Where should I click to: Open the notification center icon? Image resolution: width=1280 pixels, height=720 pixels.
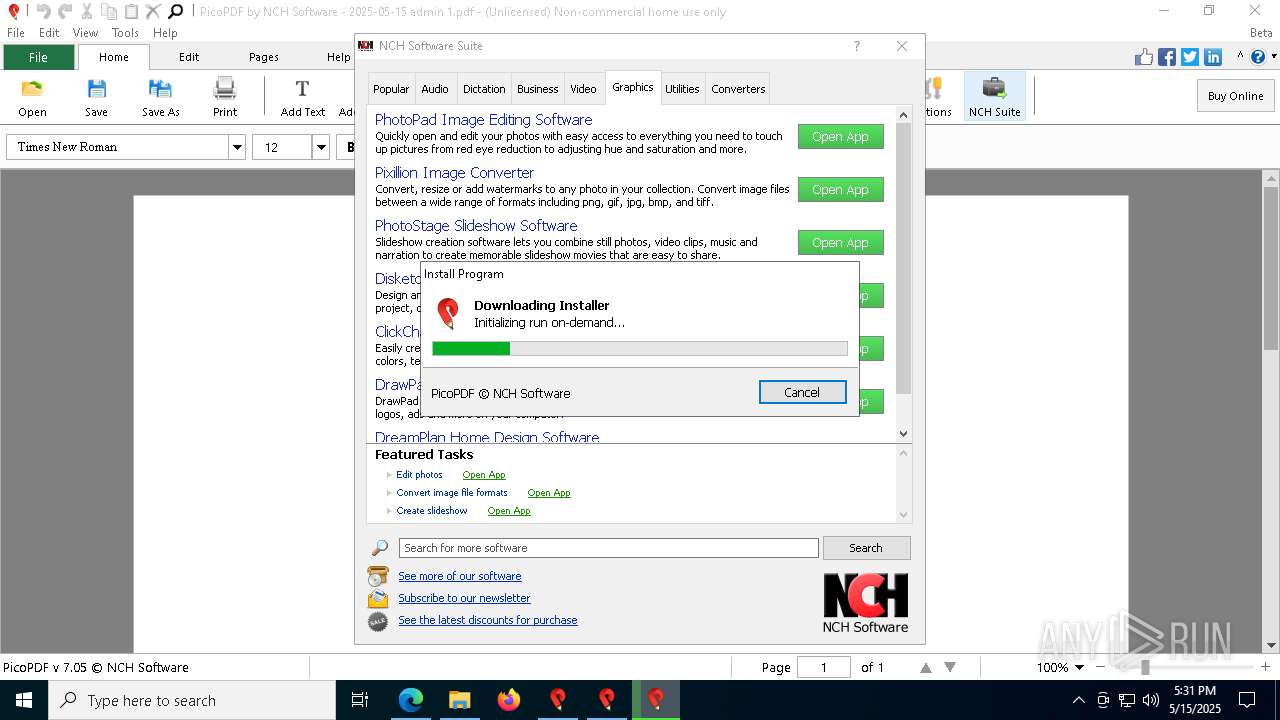click(x=1247, y=700)
